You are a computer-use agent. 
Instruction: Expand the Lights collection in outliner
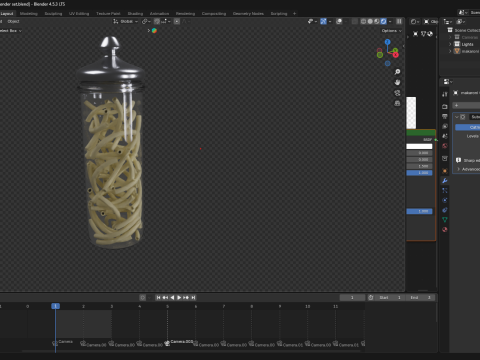coord(450,44)
